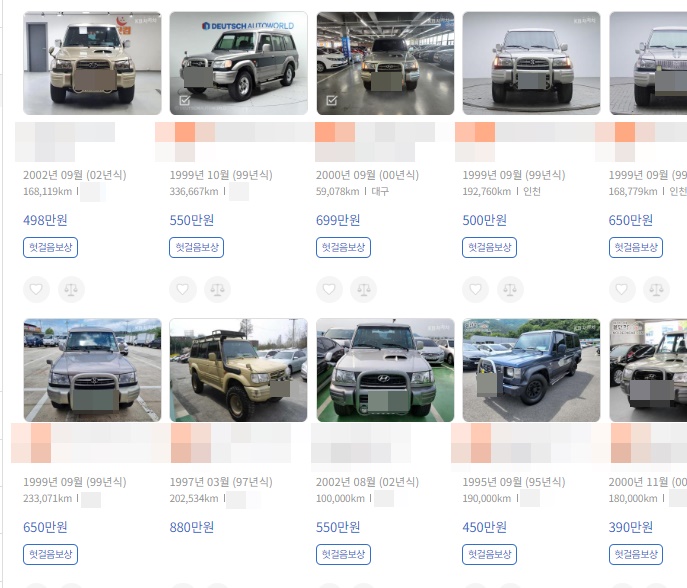Select 헛걸음보상 badge under 450만원
The image size is (687, 588).
click(489, 555)
